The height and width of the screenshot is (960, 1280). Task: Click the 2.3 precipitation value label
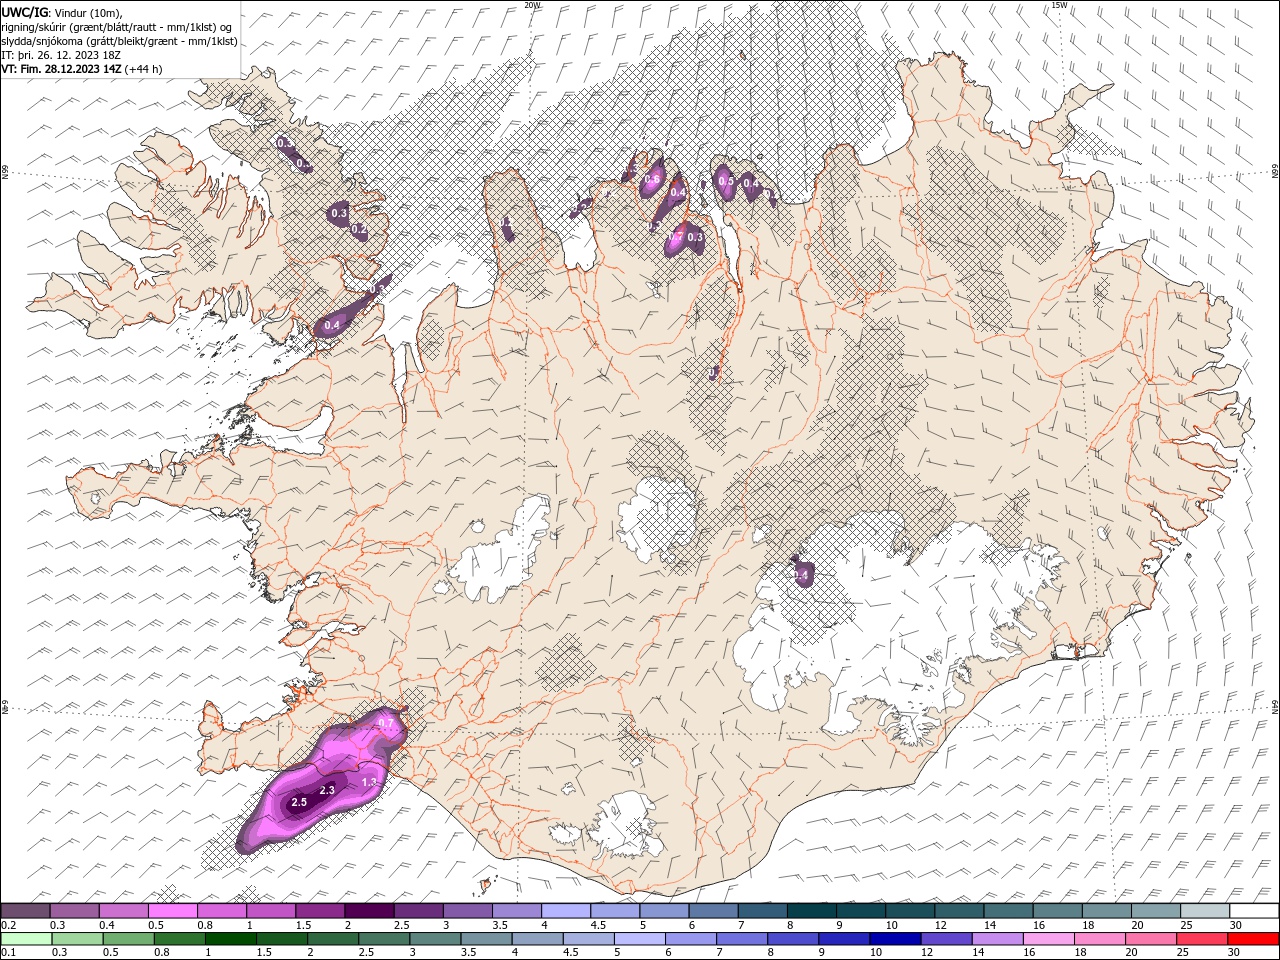pos(326,790)
